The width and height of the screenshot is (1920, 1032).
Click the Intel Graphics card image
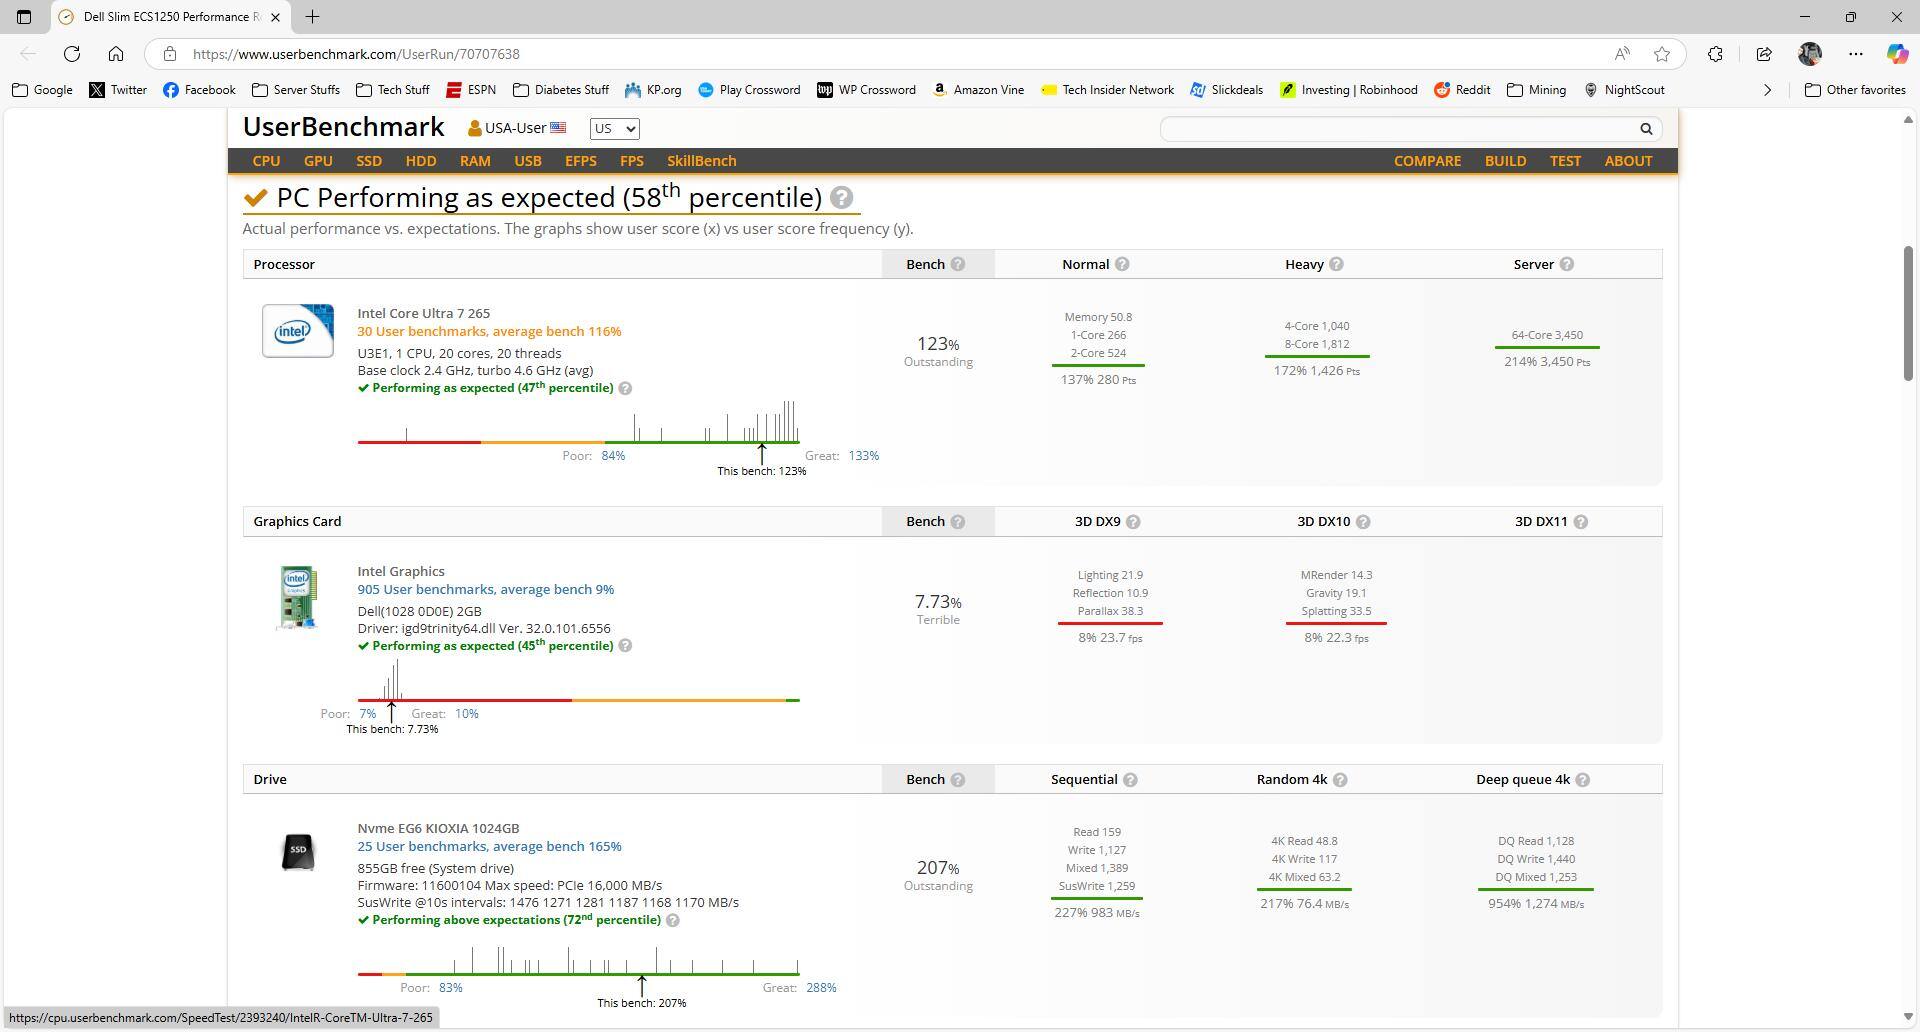point(297,598)
